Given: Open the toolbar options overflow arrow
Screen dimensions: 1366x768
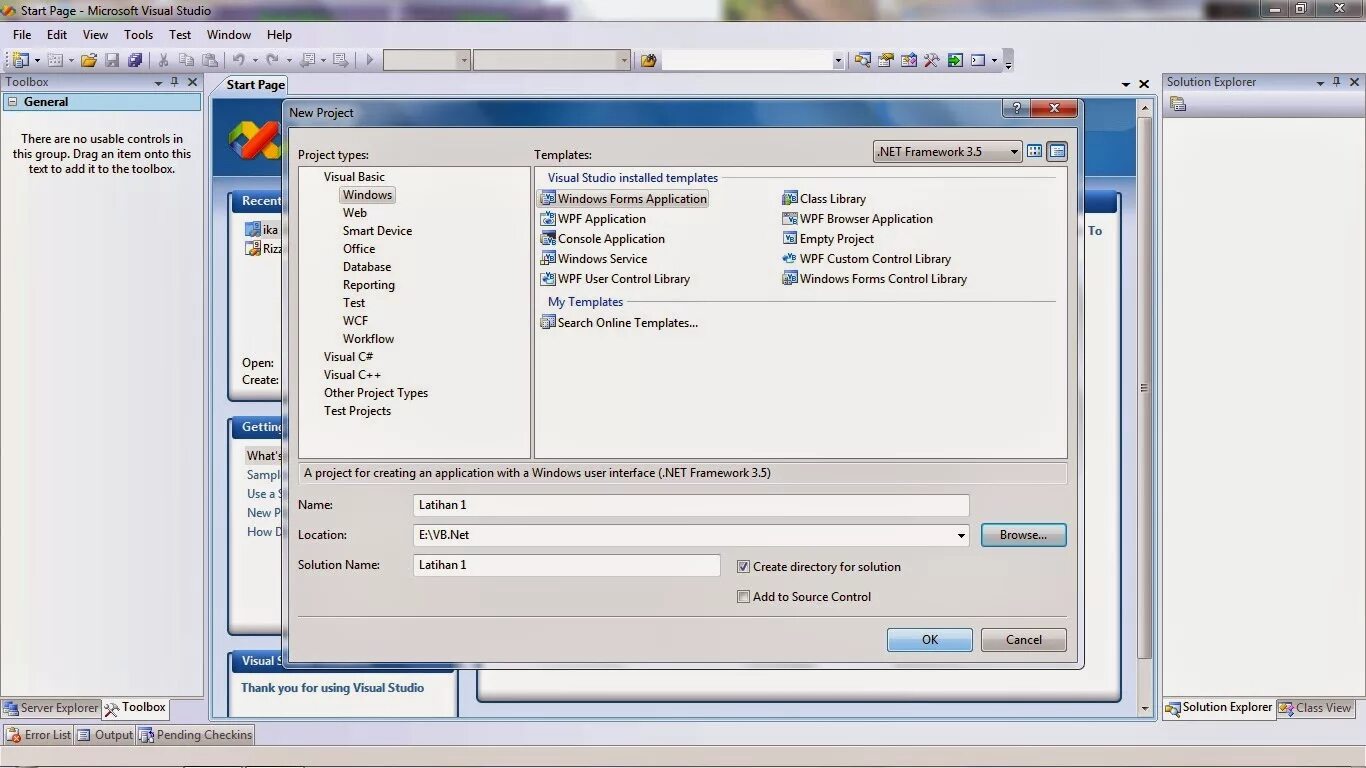Looking at the screenshot, I should 1008,62.
